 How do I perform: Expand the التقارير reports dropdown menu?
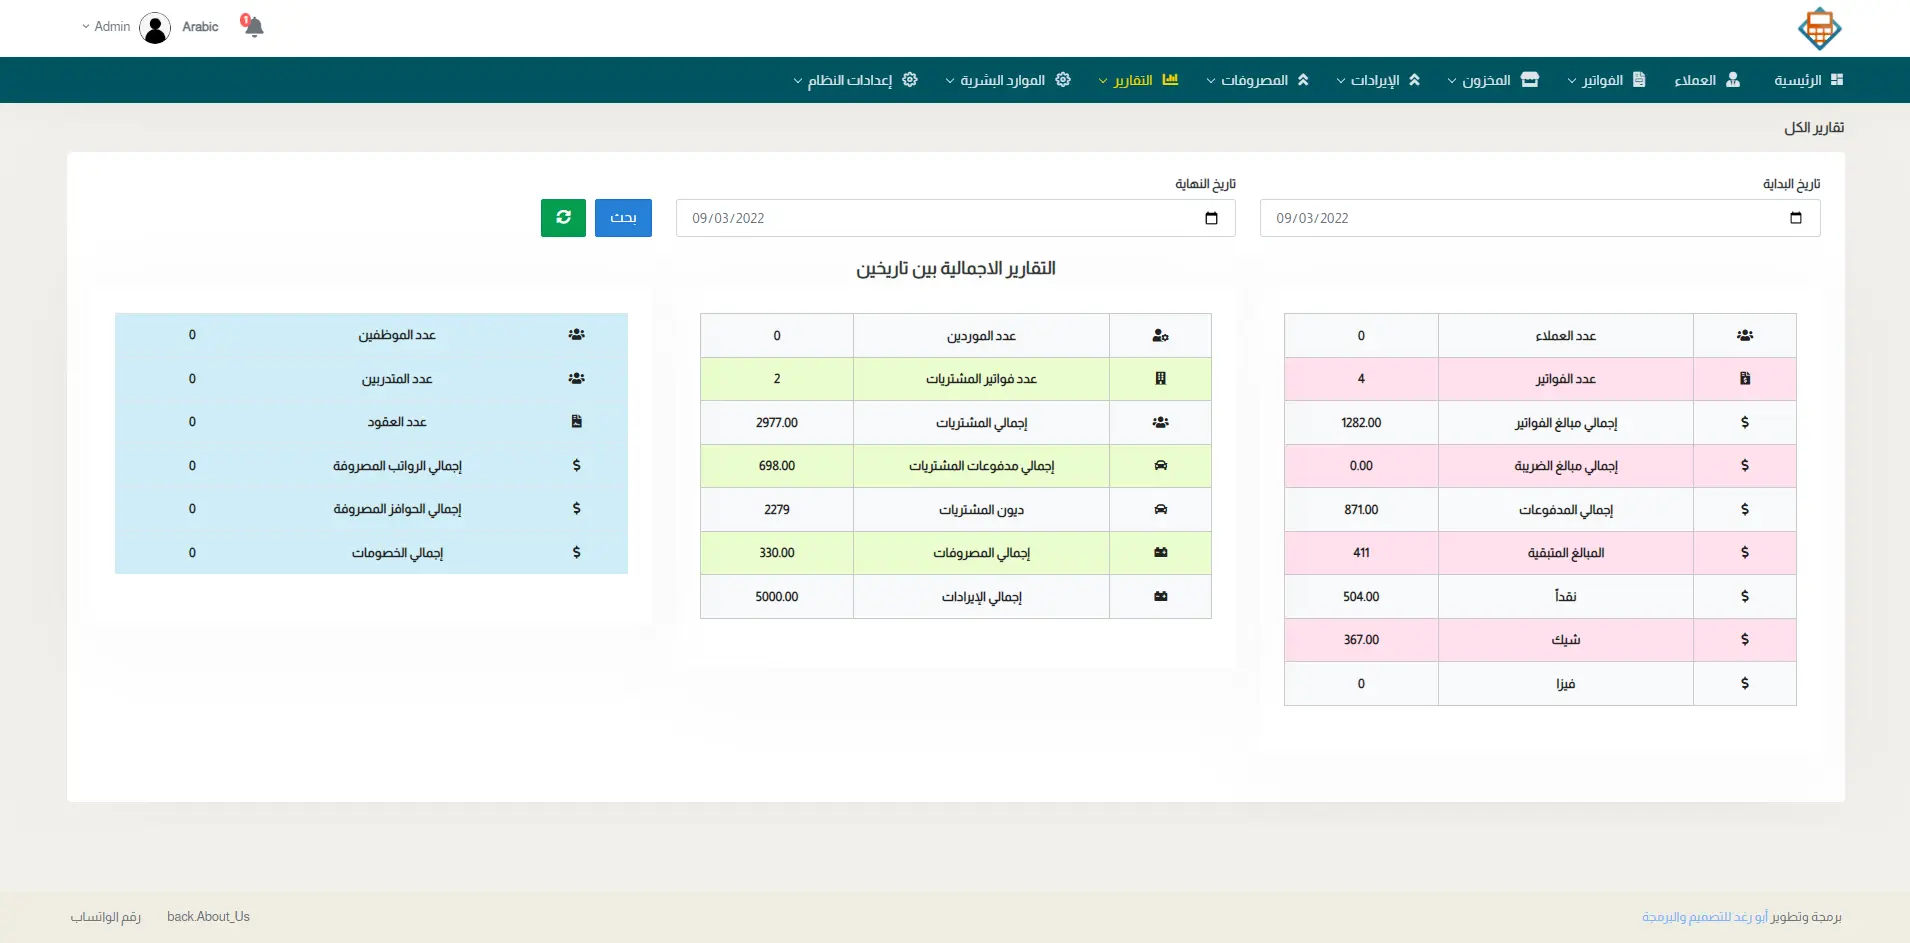(1138, 80)
